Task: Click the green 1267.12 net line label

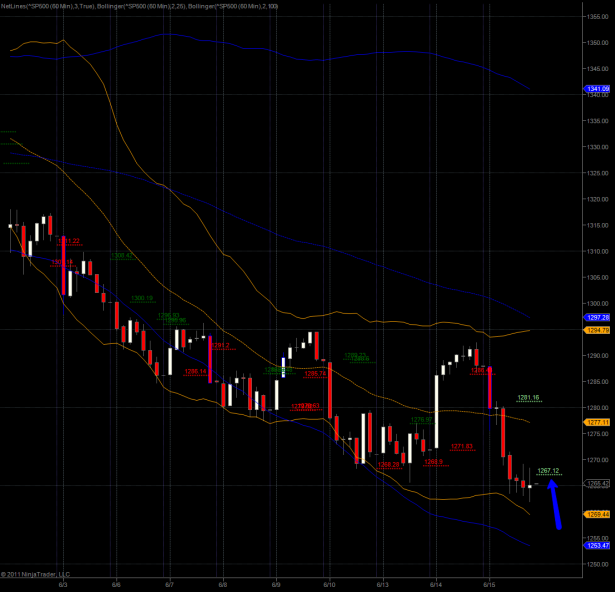Action: coord(548,470)
